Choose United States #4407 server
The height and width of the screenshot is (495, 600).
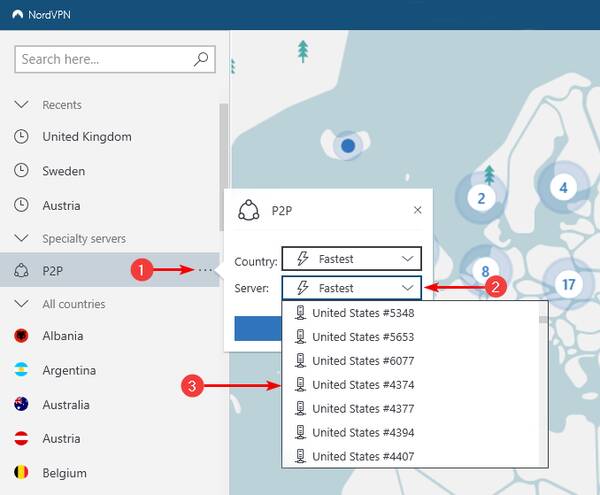(x=410, y=456)
